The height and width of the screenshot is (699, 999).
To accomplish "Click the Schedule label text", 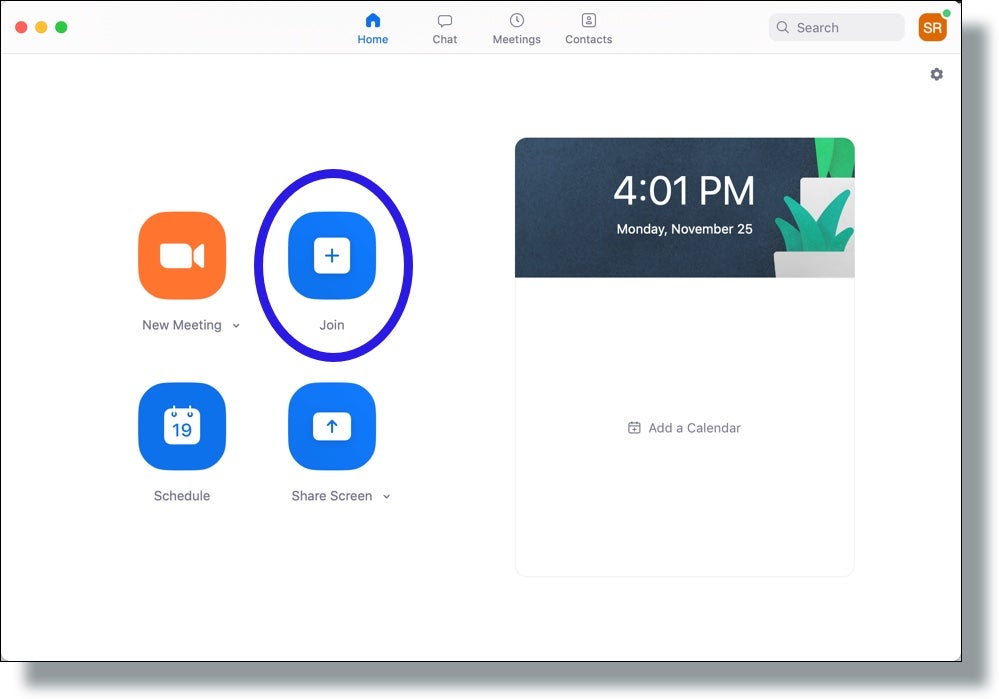I will tap(182, 496).
